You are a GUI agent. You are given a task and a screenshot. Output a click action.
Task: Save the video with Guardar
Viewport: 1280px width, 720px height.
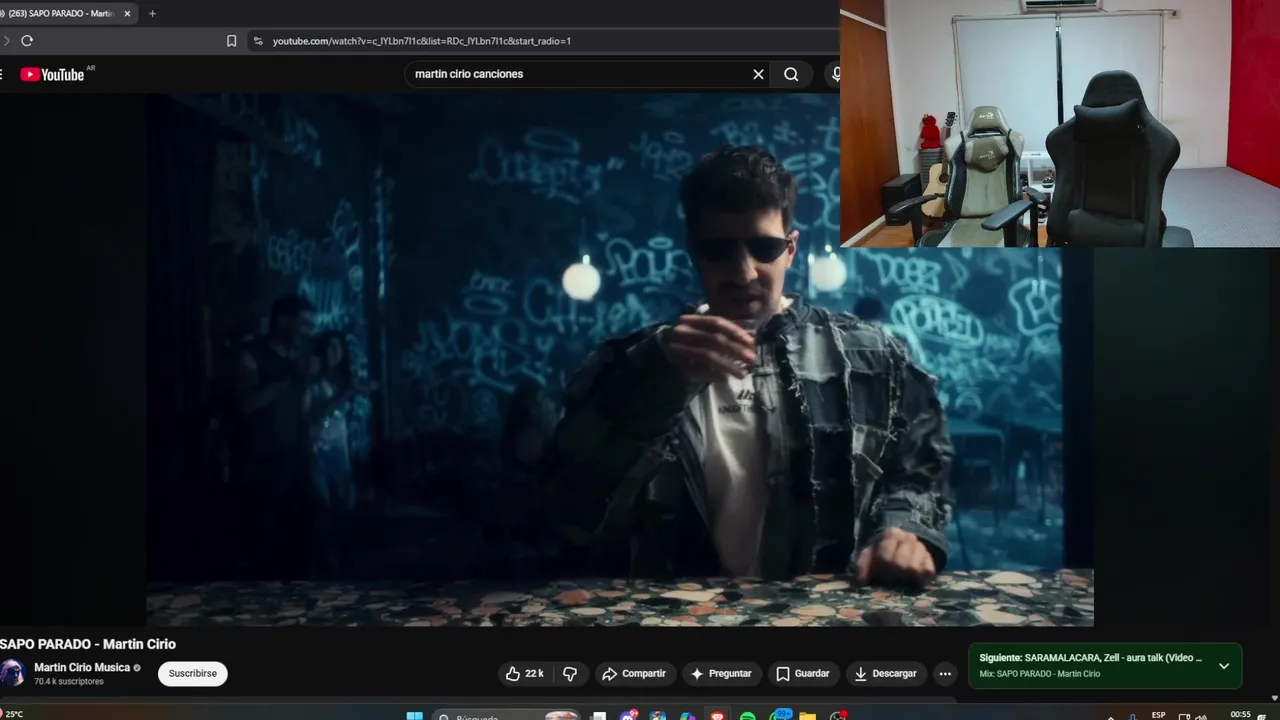803,674
